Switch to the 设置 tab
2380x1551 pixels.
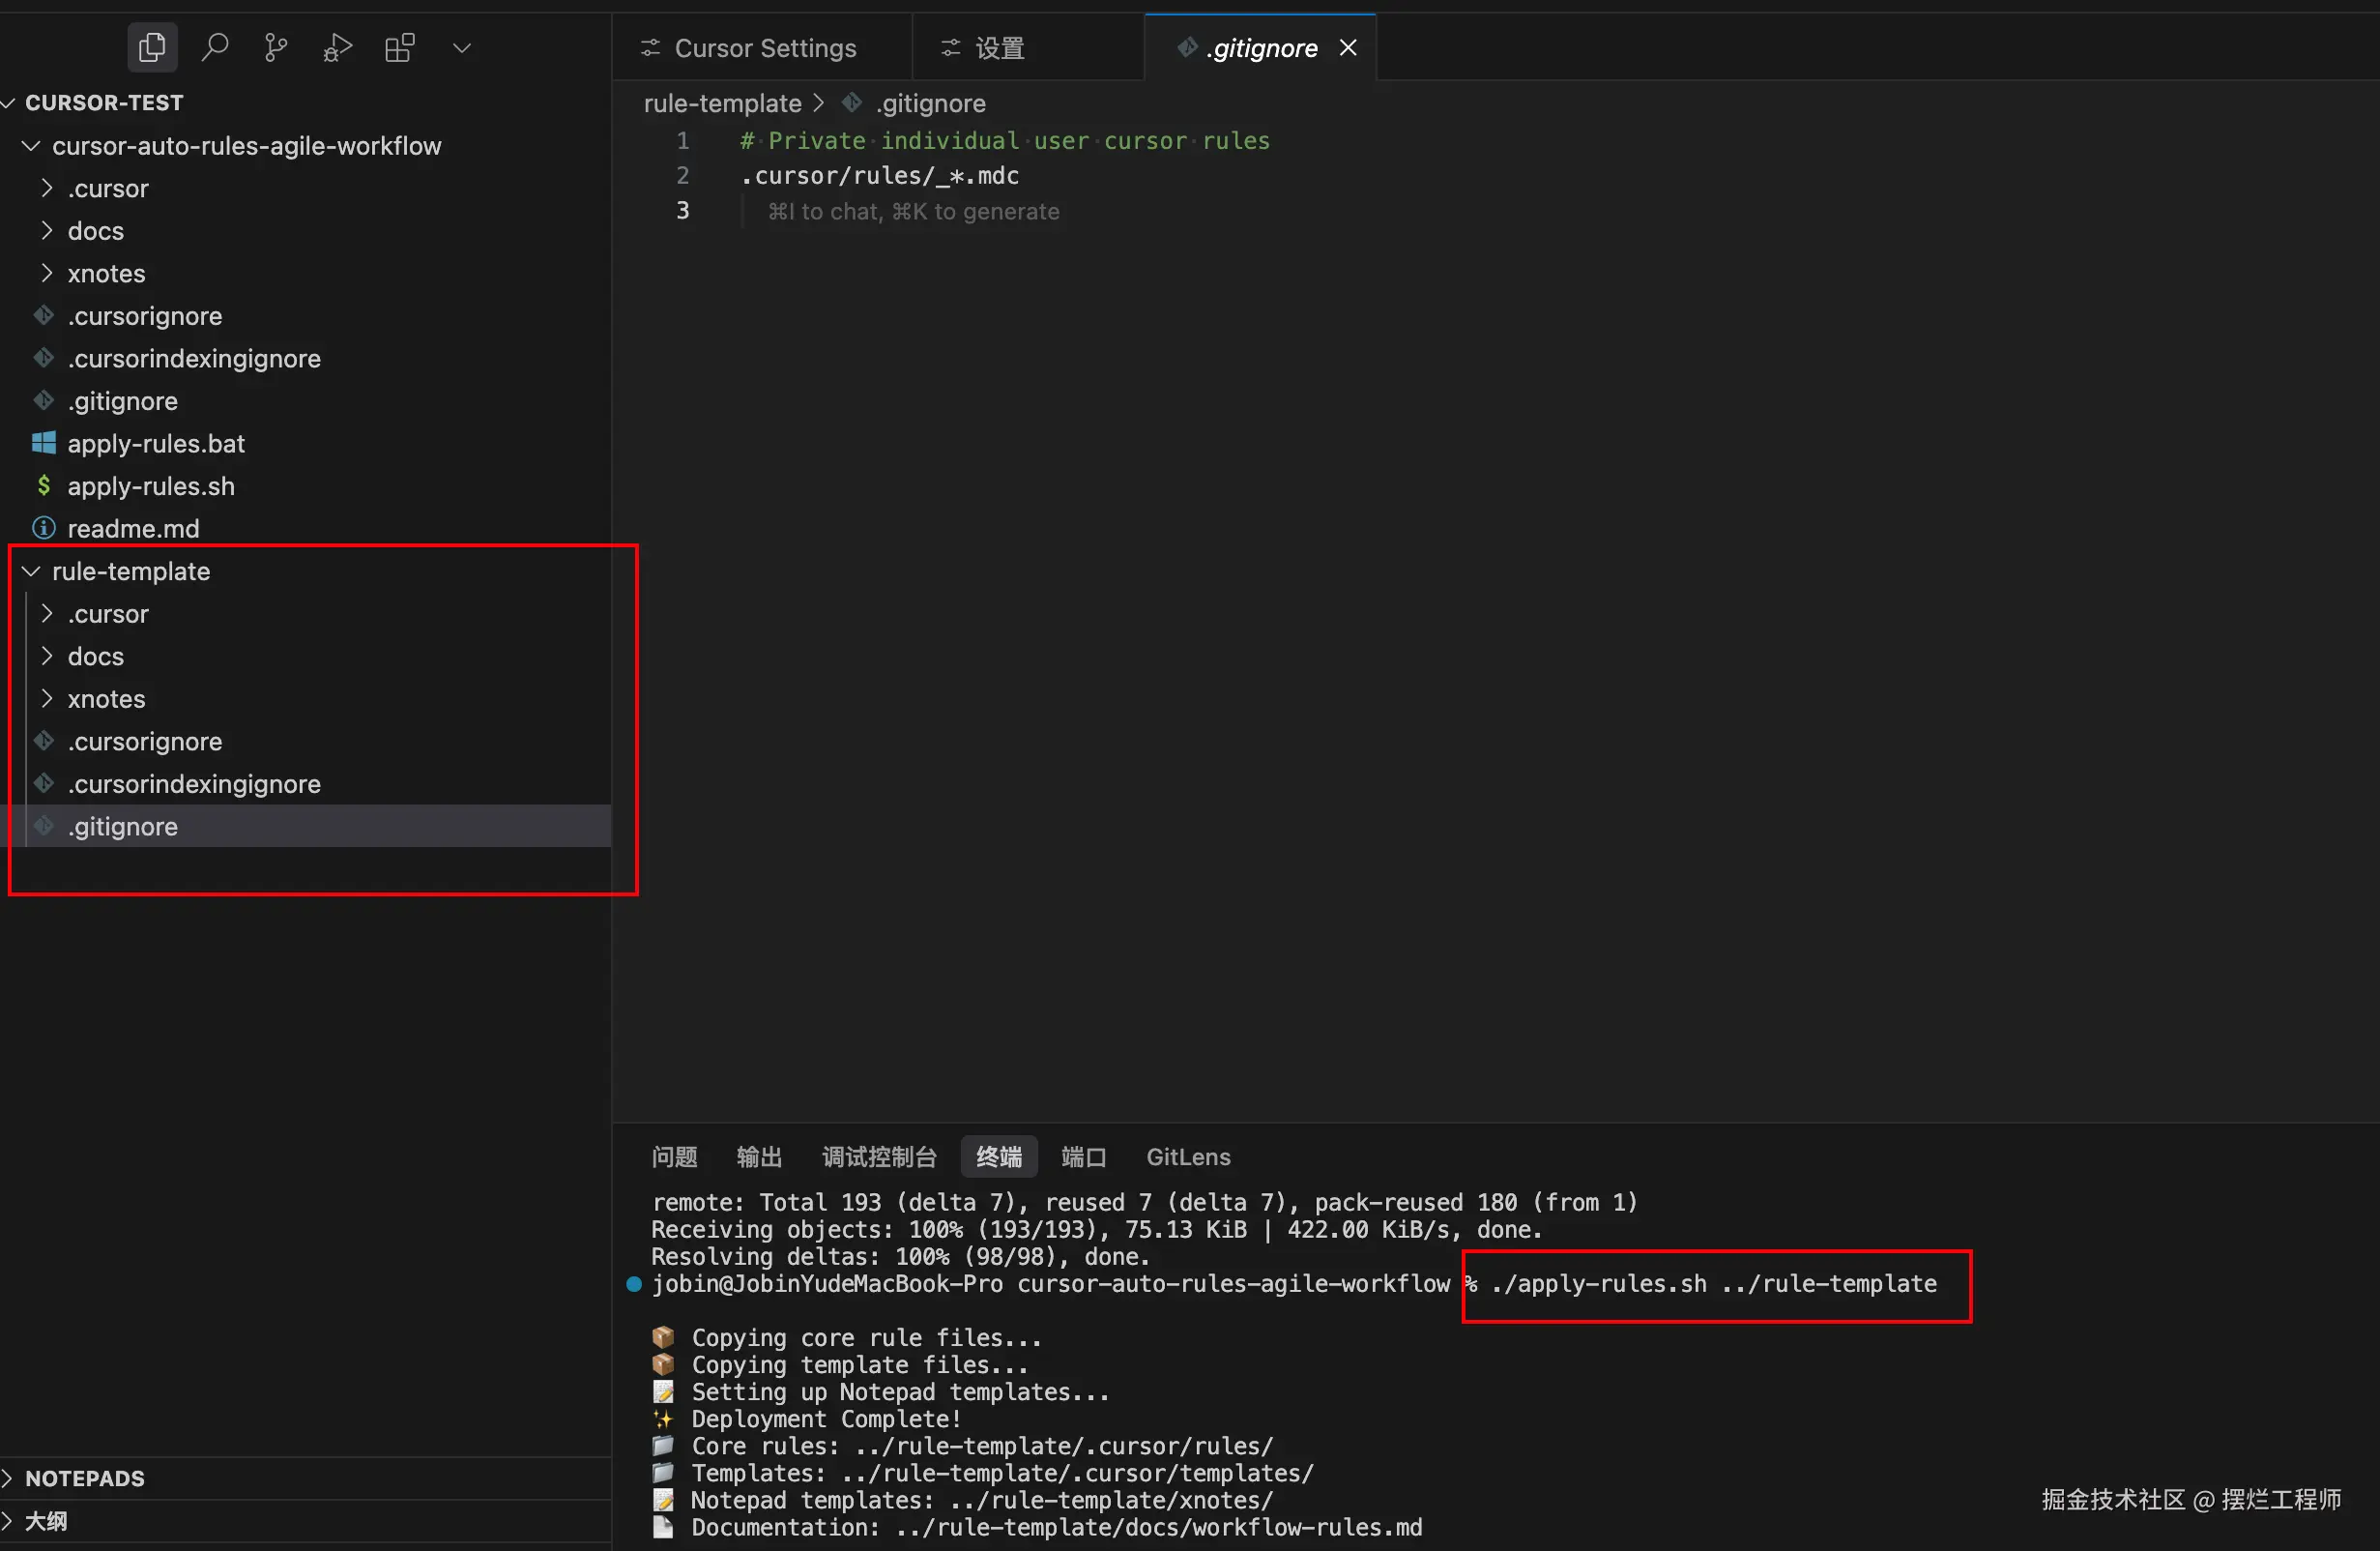coord(999,48)
